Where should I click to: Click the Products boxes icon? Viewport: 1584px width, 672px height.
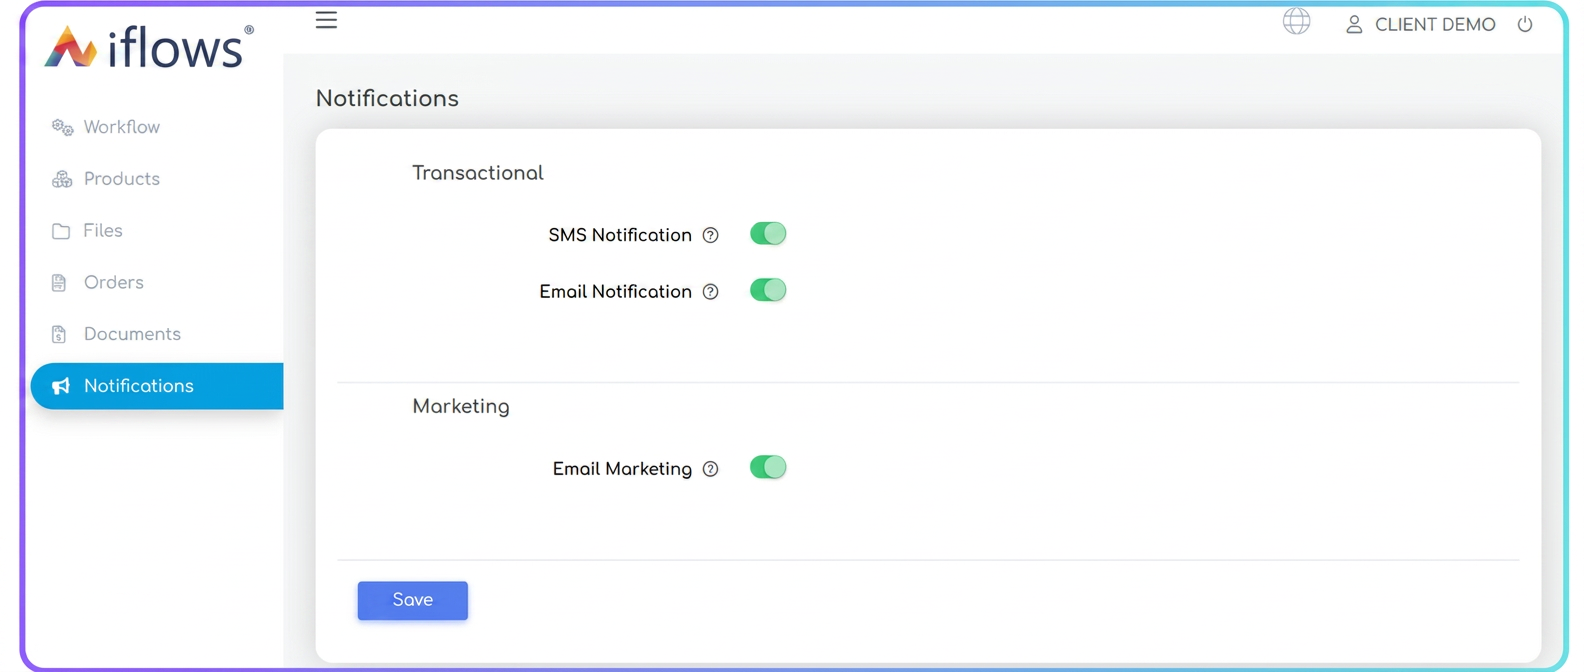(62, 179)
